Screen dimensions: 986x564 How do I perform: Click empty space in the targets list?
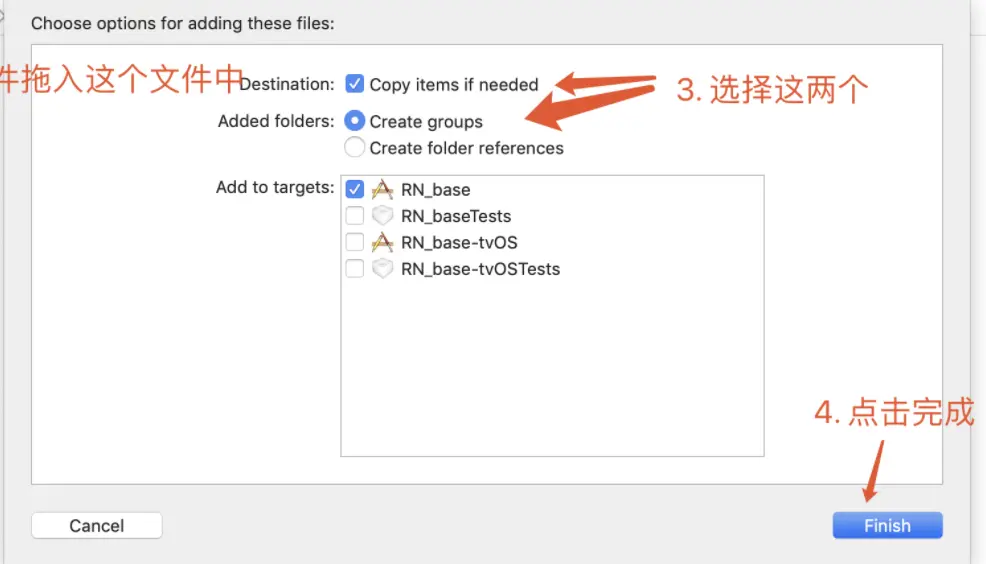coord(552,370)
